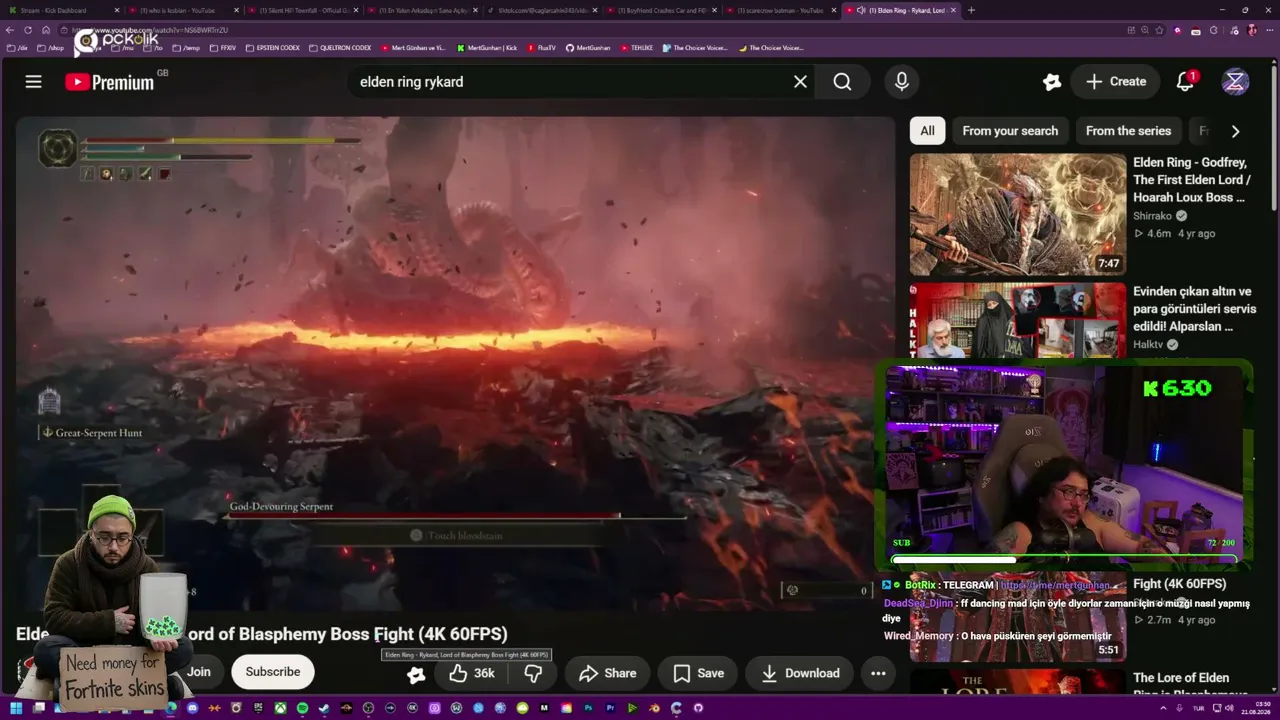Screen dimensions: 1280x720
Task: Open more actions three-dot menu
Action: pos(878,673)
